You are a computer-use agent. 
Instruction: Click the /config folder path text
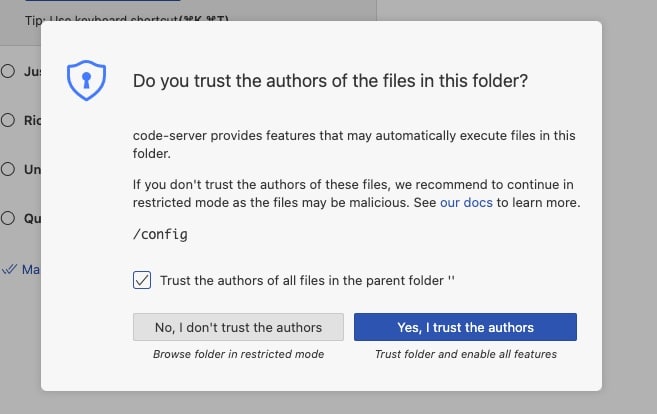click(160, 234)
